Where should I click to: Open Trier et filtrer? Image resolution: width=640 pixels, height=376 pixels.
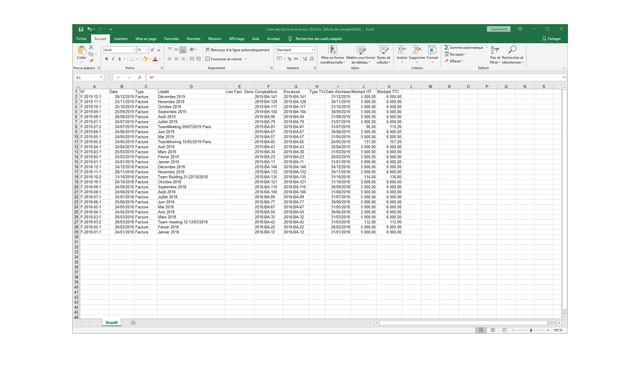495,55
